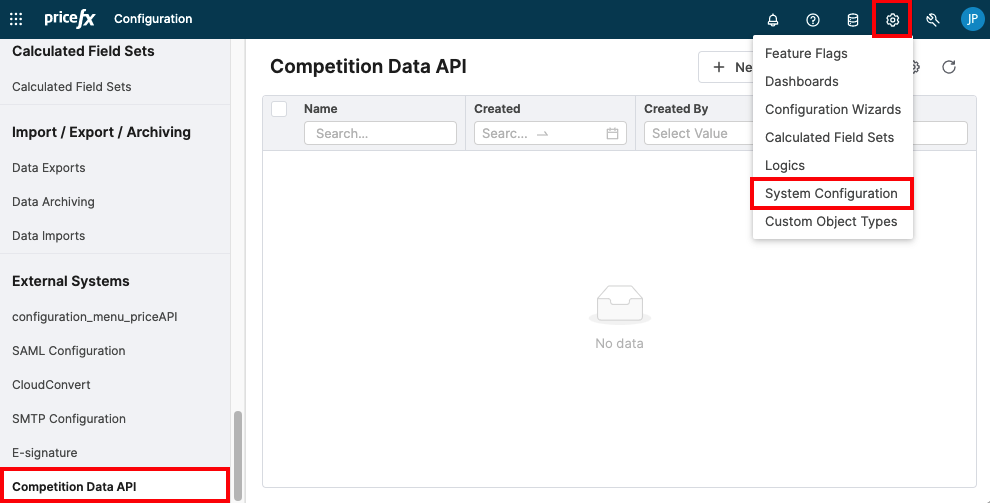
Task: Click the sidebar vertical scrollbar
Action: click(237, 455)
